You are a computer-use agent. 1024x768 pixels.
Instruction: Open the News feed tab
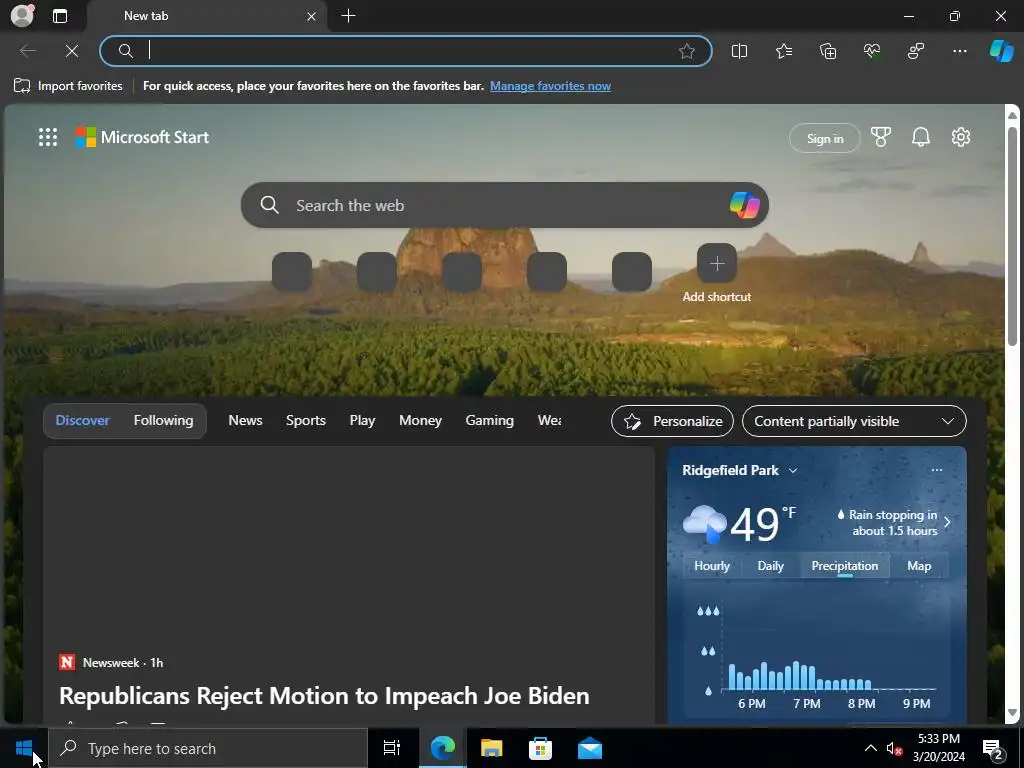[246, 421]
